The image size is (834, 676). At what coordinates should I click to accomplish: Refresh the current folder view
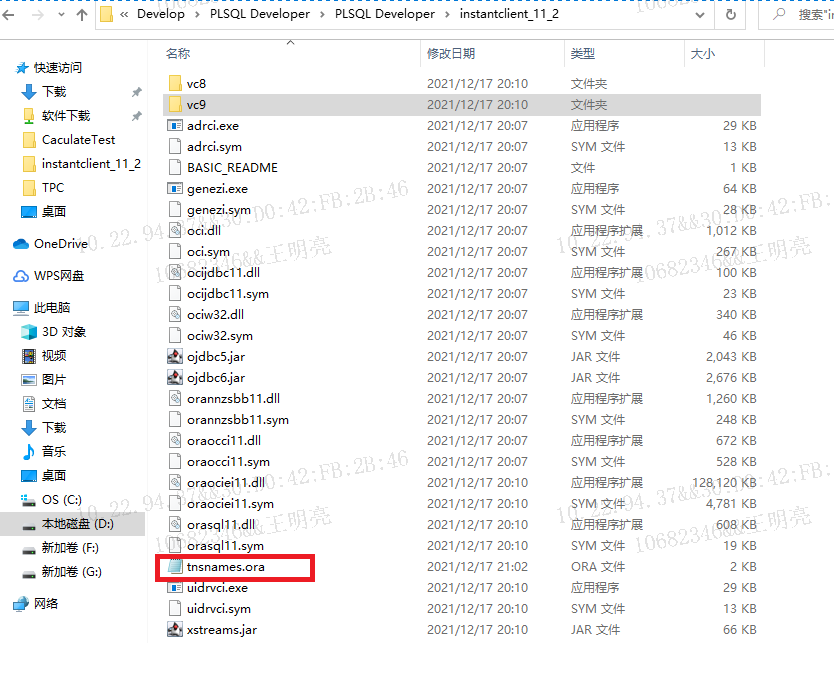(731, 15)
